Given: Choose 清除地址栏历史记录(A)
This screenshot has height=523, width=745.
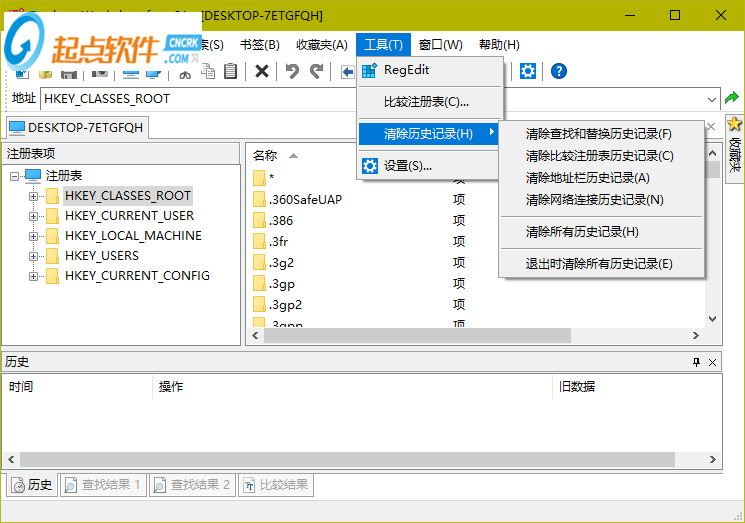Looking at the screenshot, I should pos(602,178).
